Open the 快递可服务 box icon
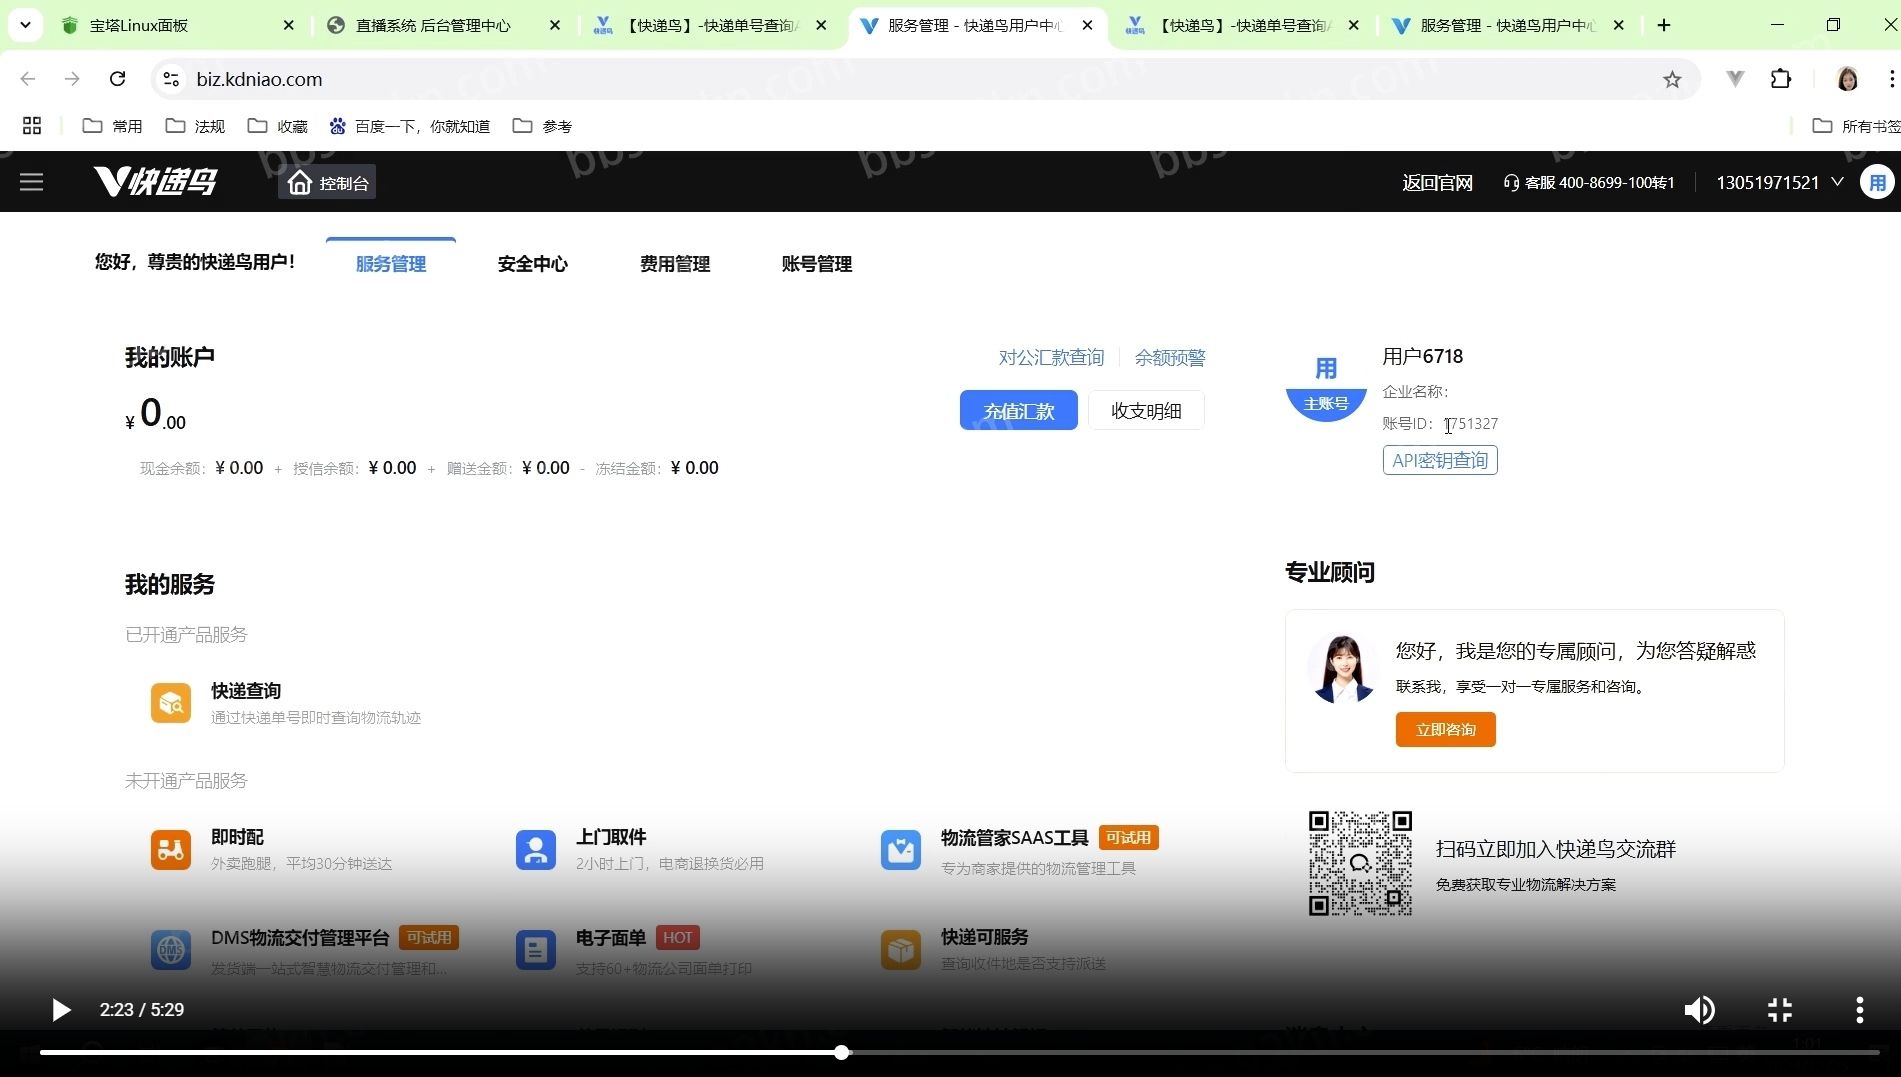The image size is (1901, 1077). 901,950
